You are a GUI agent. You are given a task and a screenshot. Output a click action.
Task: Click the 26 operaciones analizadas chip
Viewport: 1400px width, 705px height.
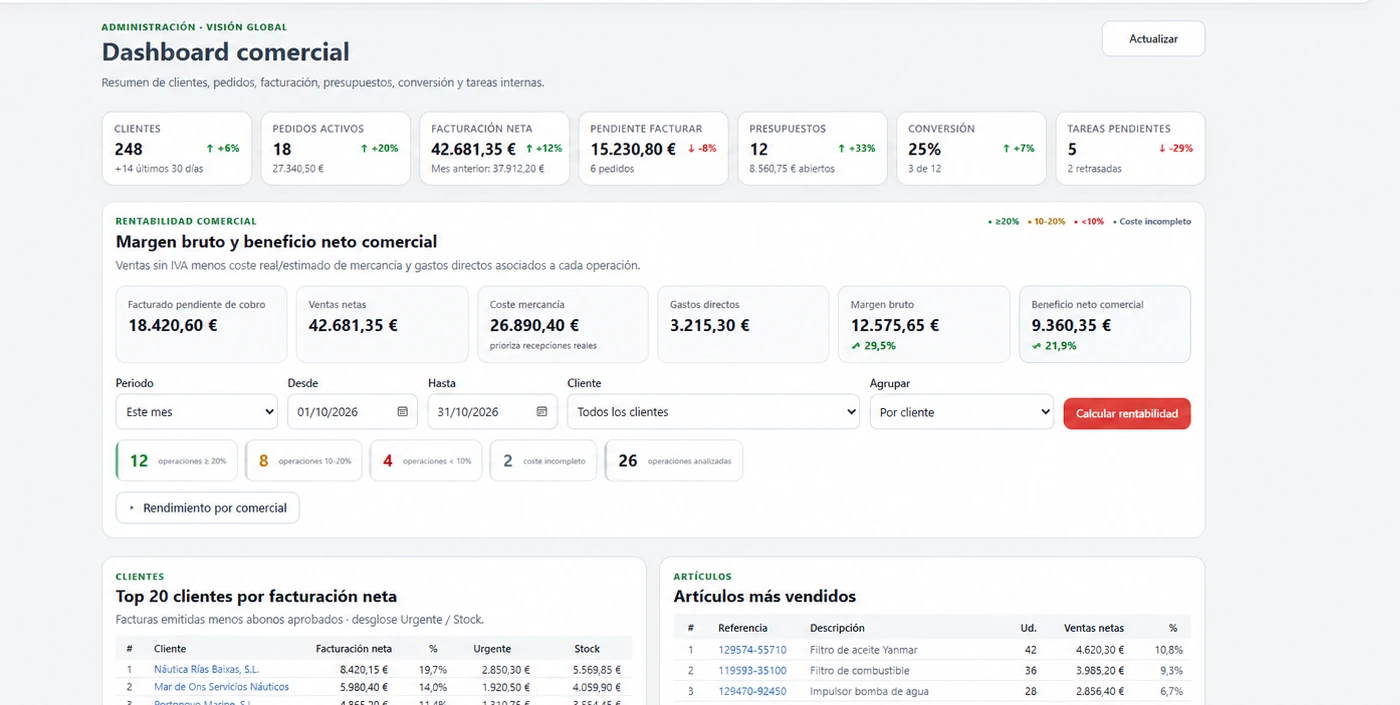pyautogui.click(x=674, y=461)
